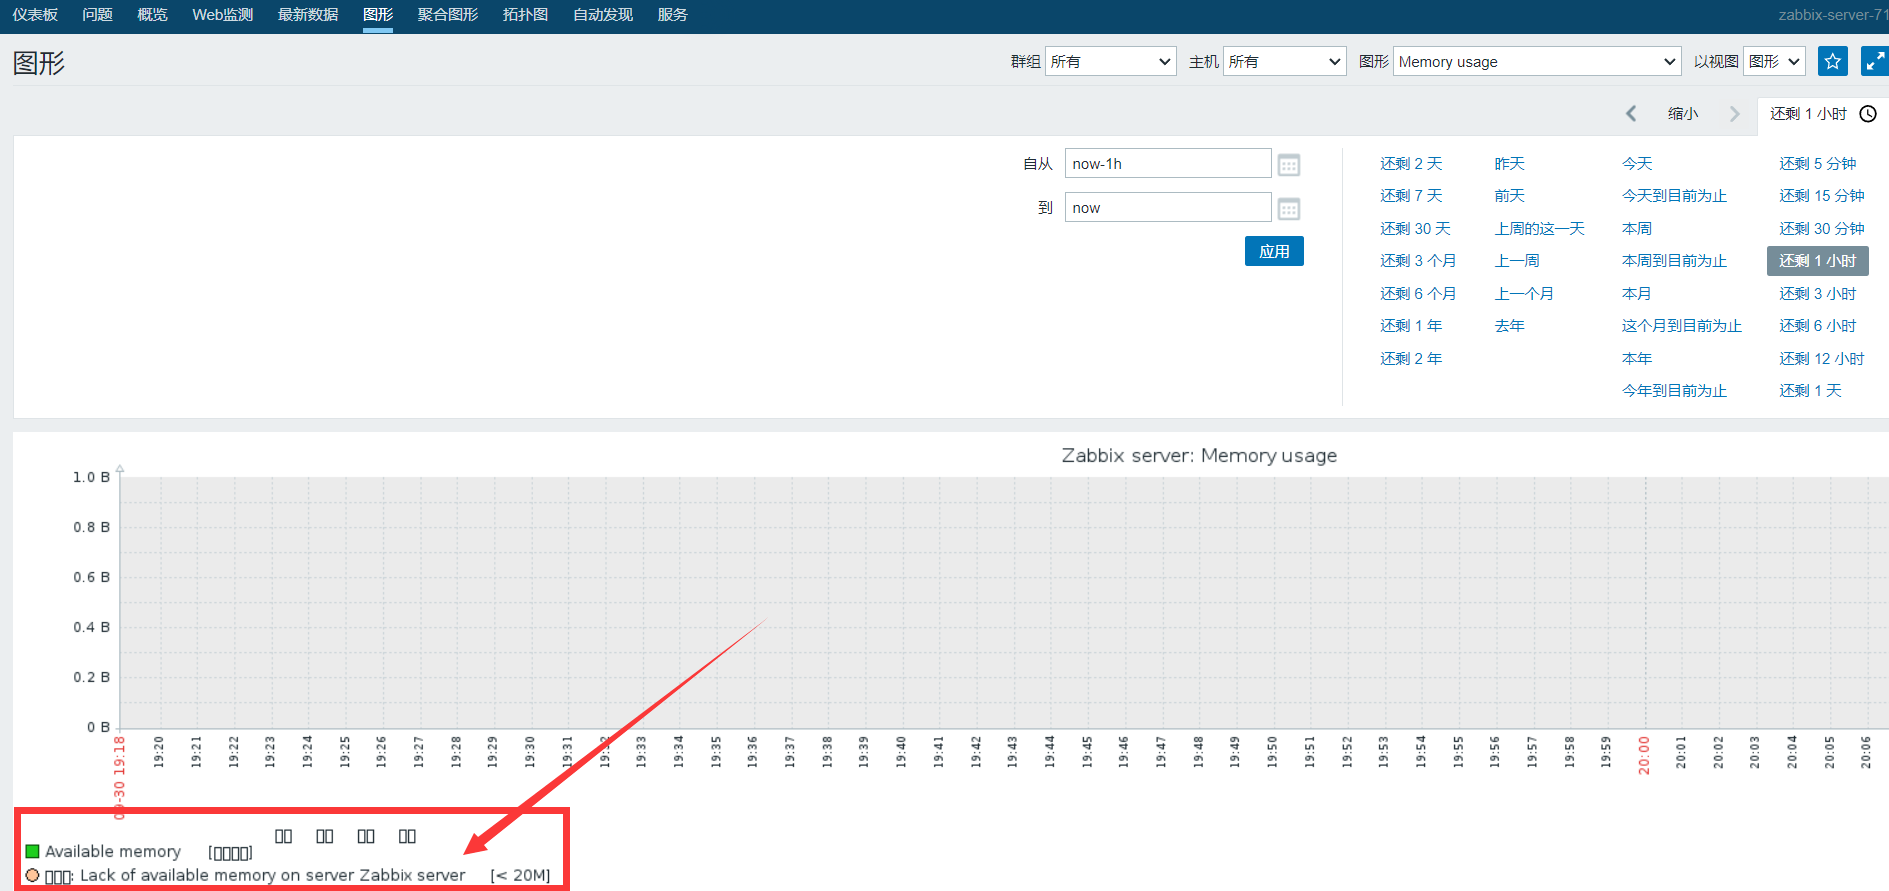Open 仪表板 dashboard menu
This screenshot has width=1889, height=891.
coord(35,15)
